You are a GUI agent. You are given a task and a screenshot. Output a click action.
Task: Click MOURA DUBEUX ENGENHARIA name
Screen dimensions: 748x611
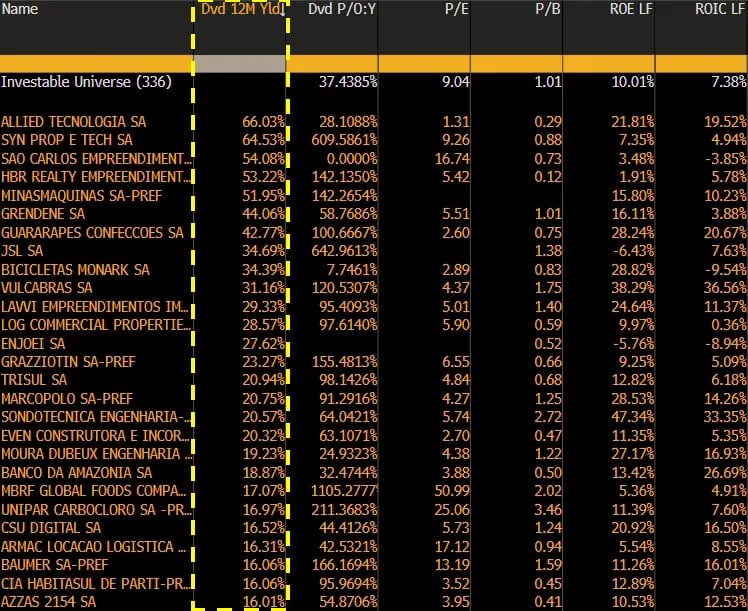[x=95, y=454]
